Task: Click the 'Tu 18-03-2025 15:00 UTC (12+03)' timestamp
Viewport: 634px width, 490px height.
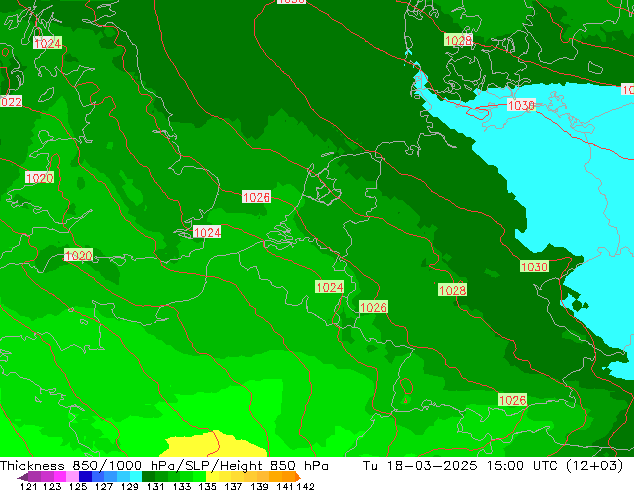Action: [493, 466]
